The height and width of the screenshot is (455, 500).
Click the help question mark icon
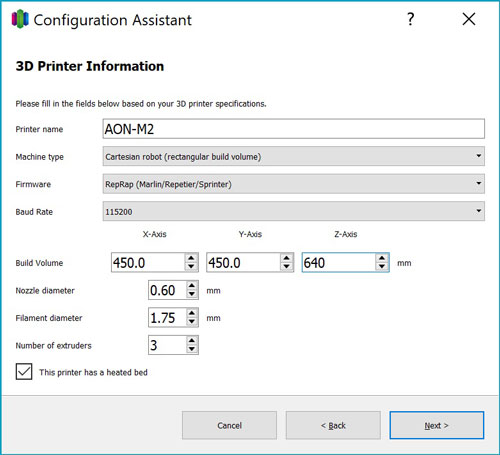411,19
